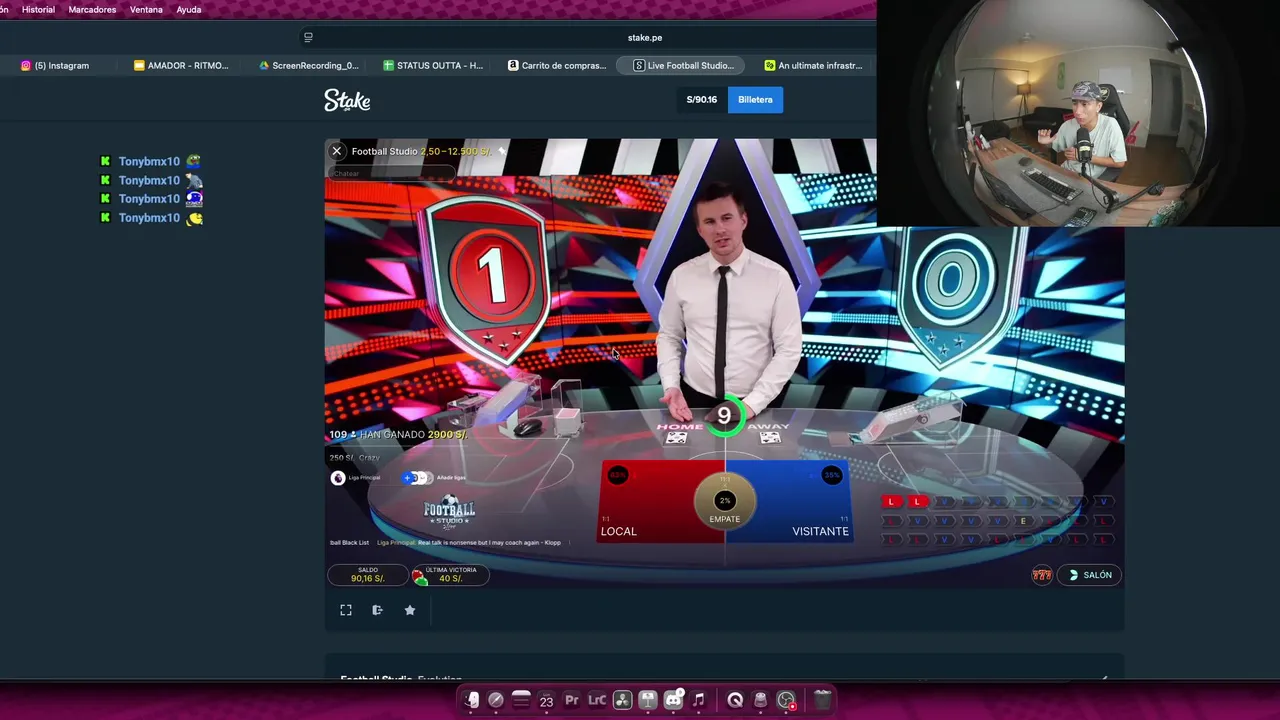The width and height of the screenshot is (1280, 720).
Task: Open the Ventana menu
Action: point(146,9)
